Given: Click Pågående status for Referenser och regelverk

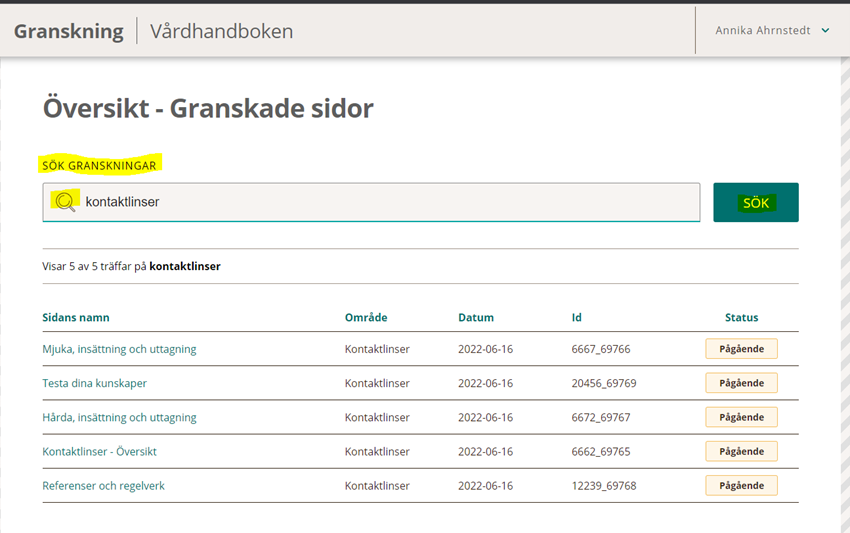Looking at the screenshot, I should pyautogui.click(x=741, y=486).
